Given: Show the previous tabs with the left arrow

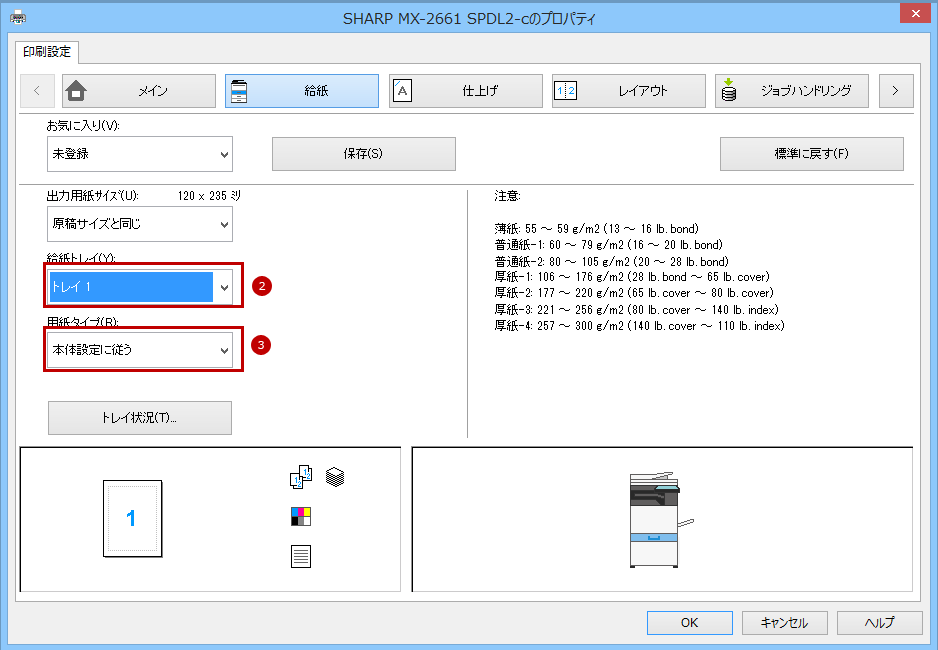Looking at the screenshot, I should 37,91.
